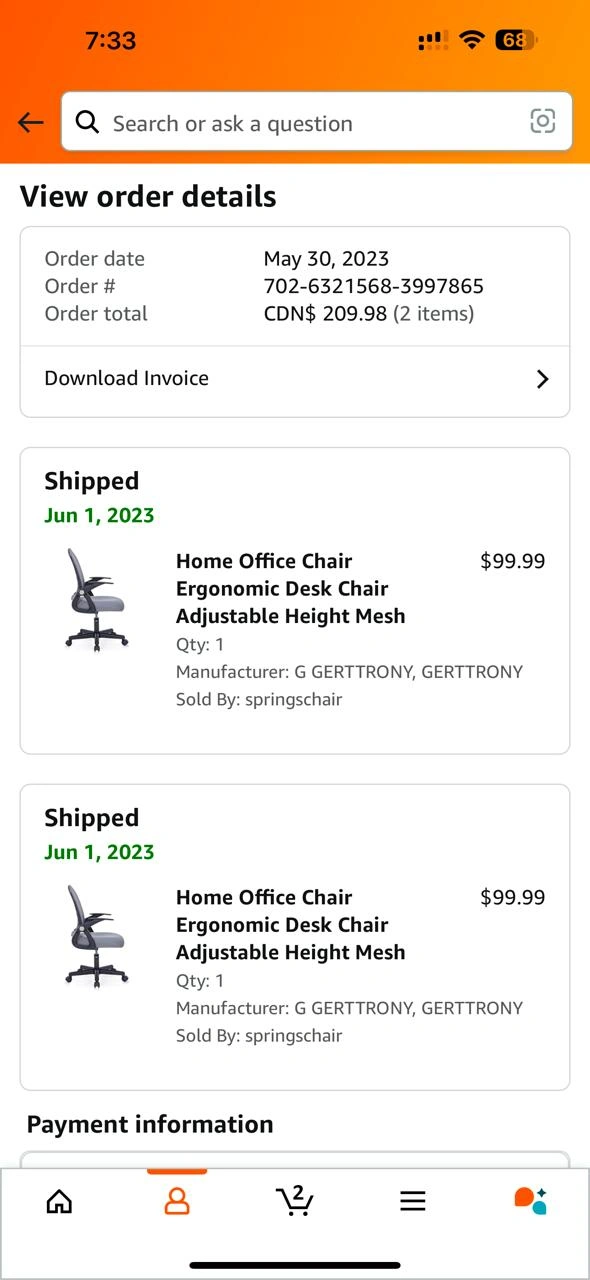Tap the Download Invoice row
Image resolution: width=590 pixels, height=1280 pixels.
pyautogui.click(x=295, y=379)
